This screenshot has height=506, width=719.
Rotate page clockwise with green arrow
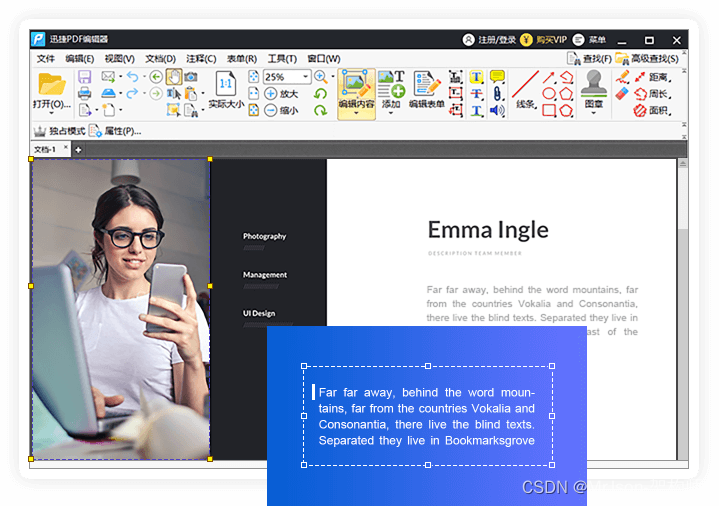[x=321, y=110]
